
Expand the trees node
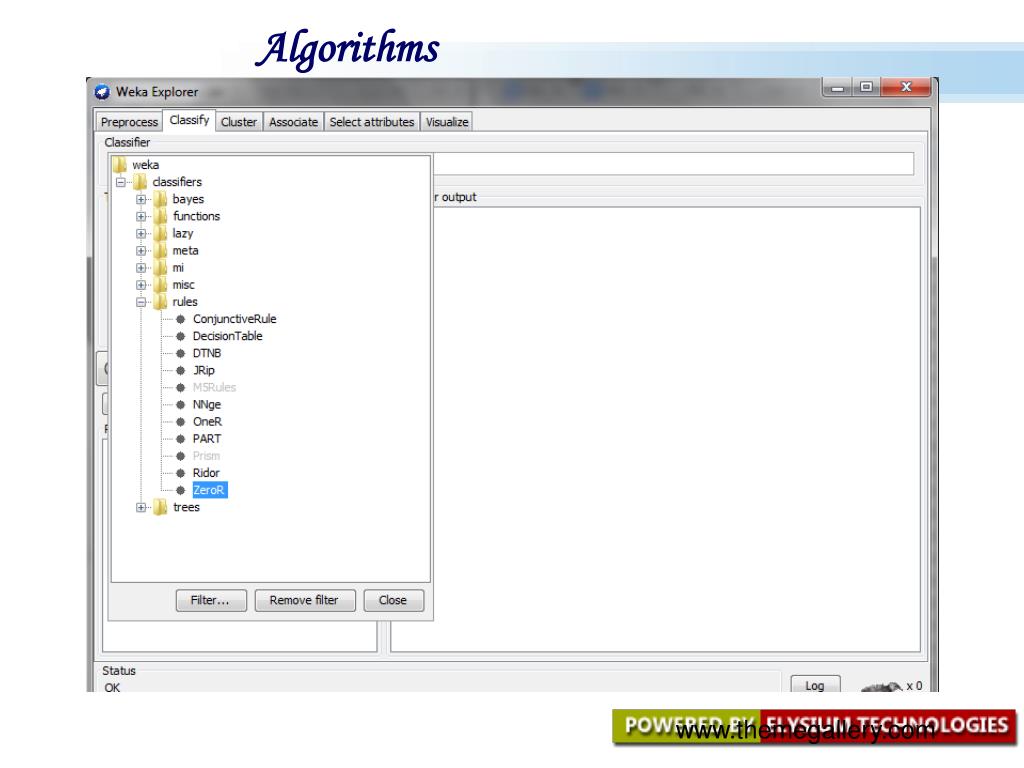tap(141, 507)
